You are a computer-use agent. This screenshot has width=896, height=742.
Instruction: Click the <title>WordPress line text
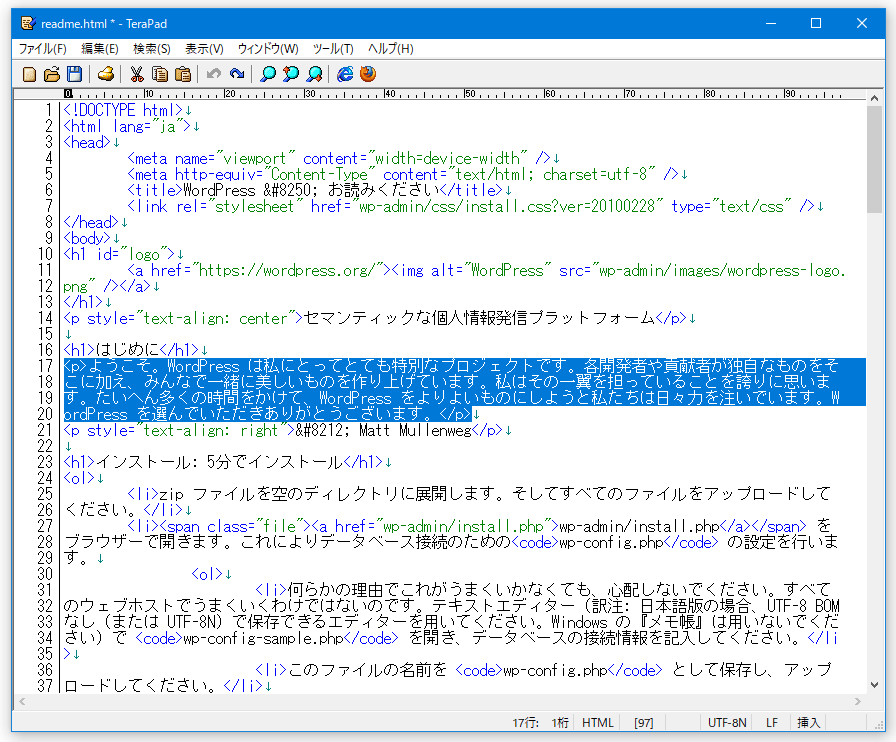tap(315, 190)
